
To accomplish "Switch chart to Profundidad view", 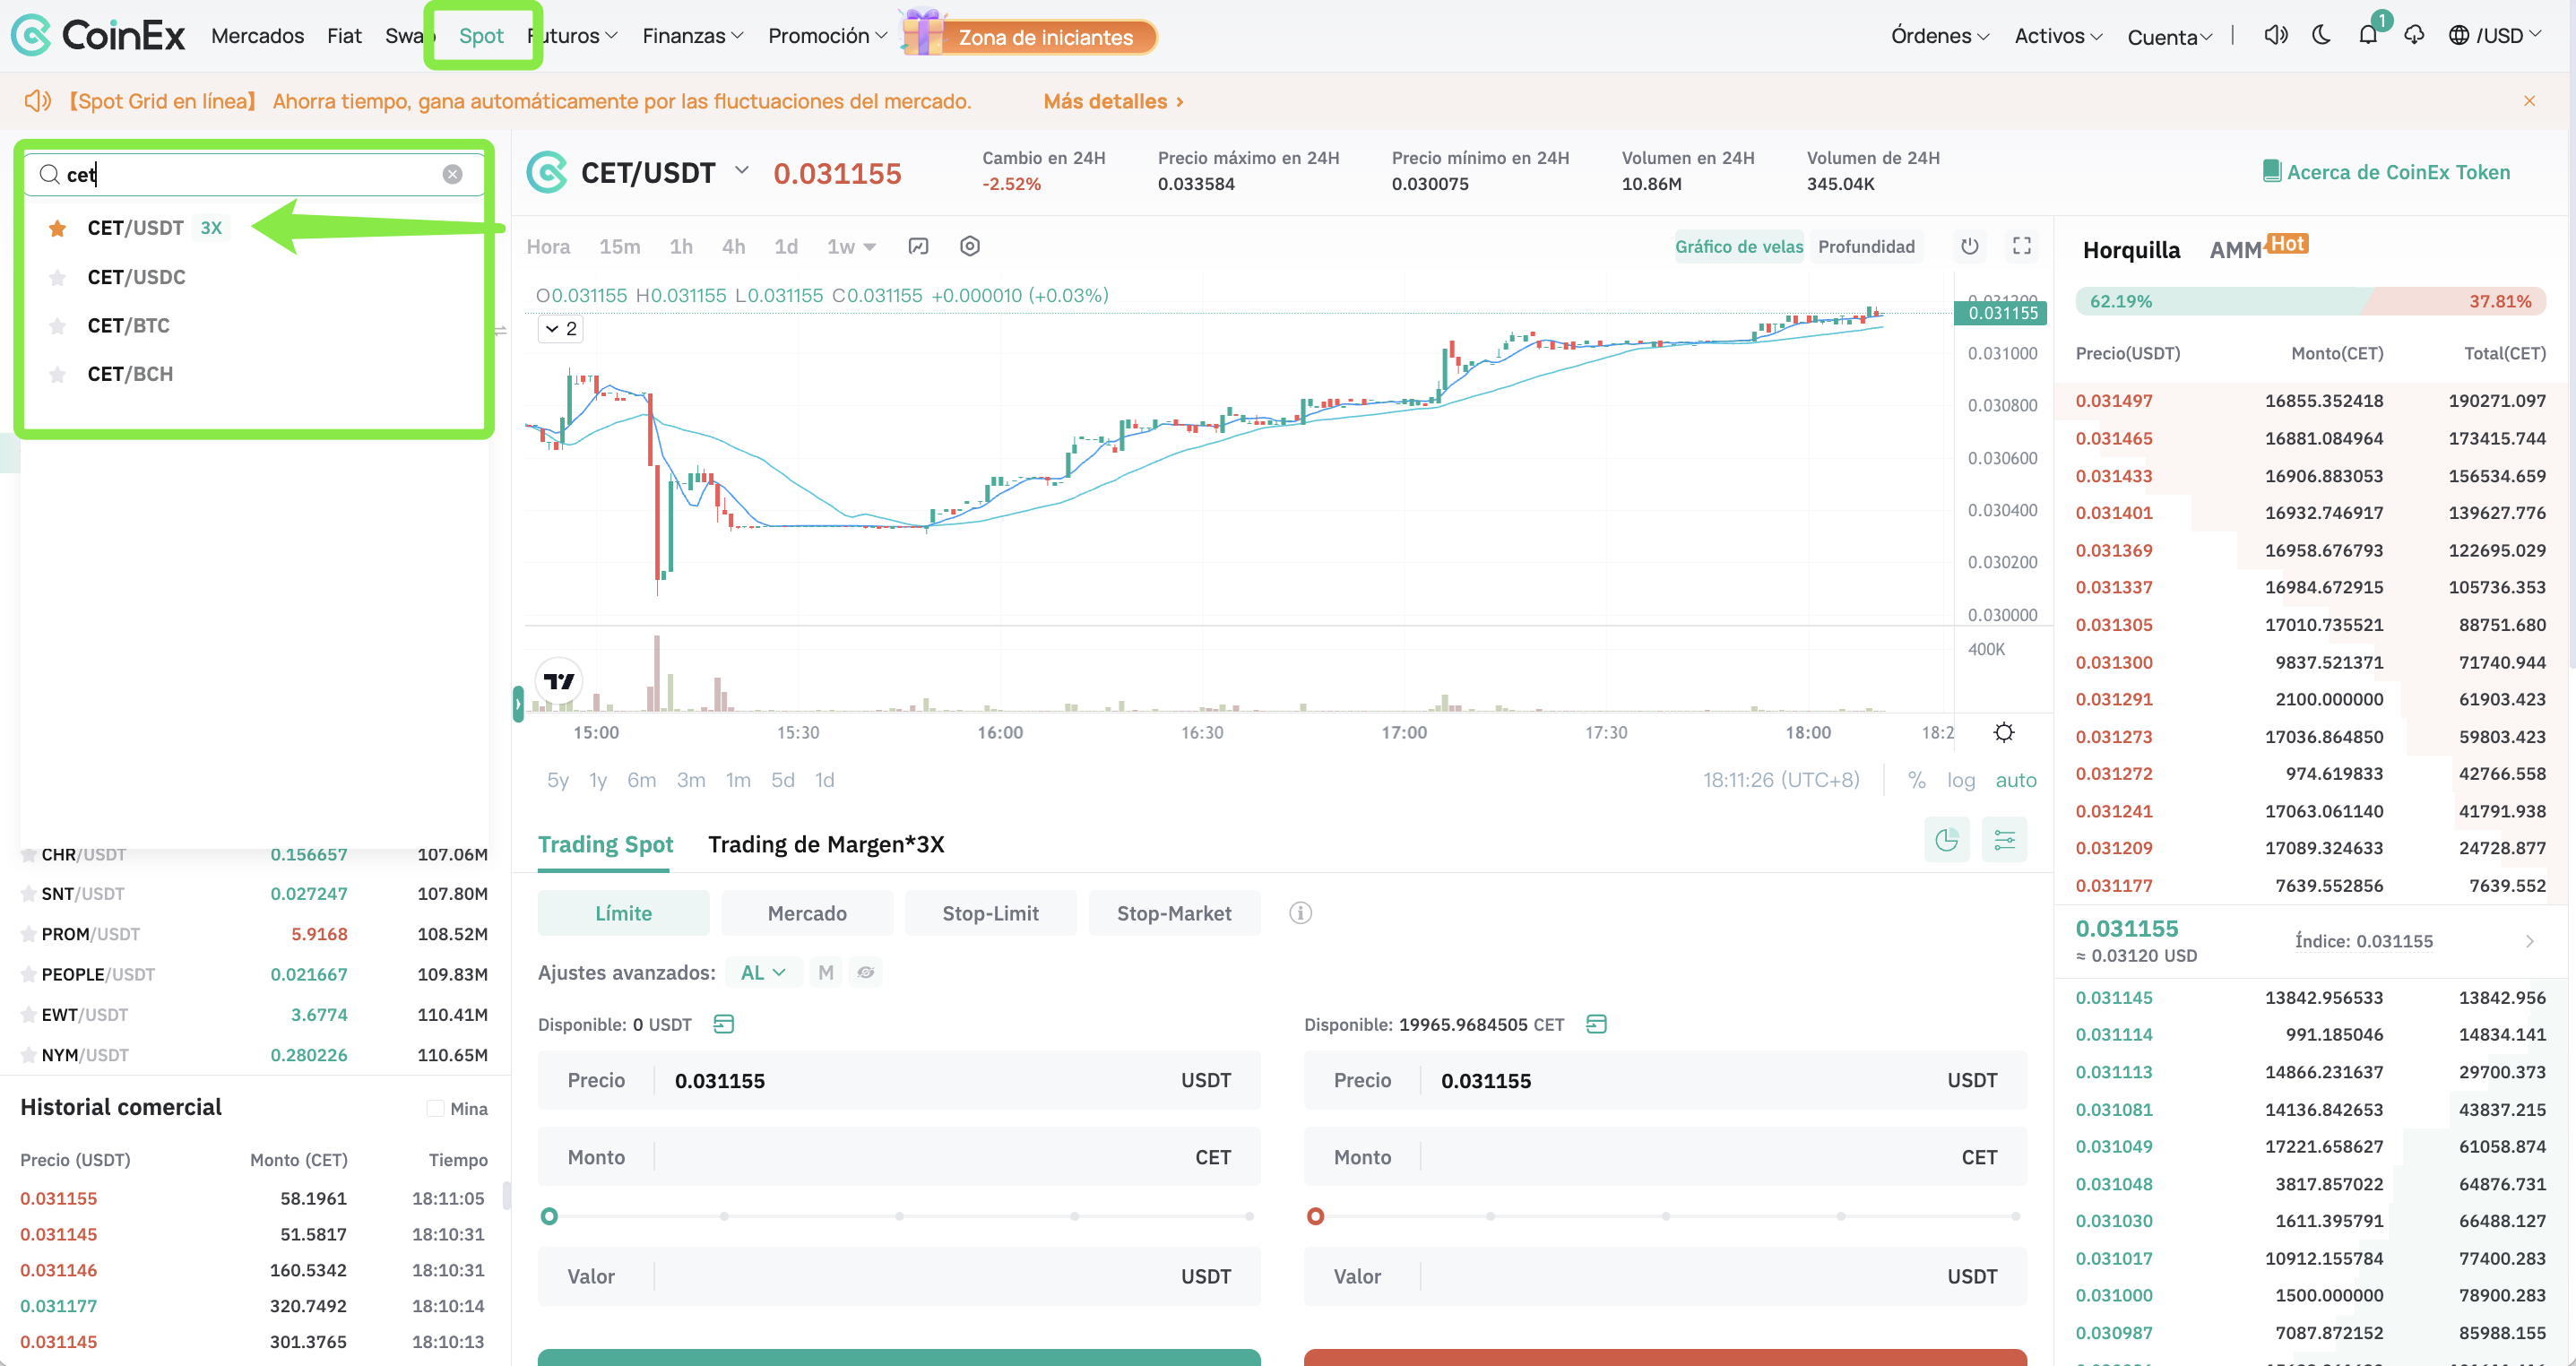I will click(1866, 246).
